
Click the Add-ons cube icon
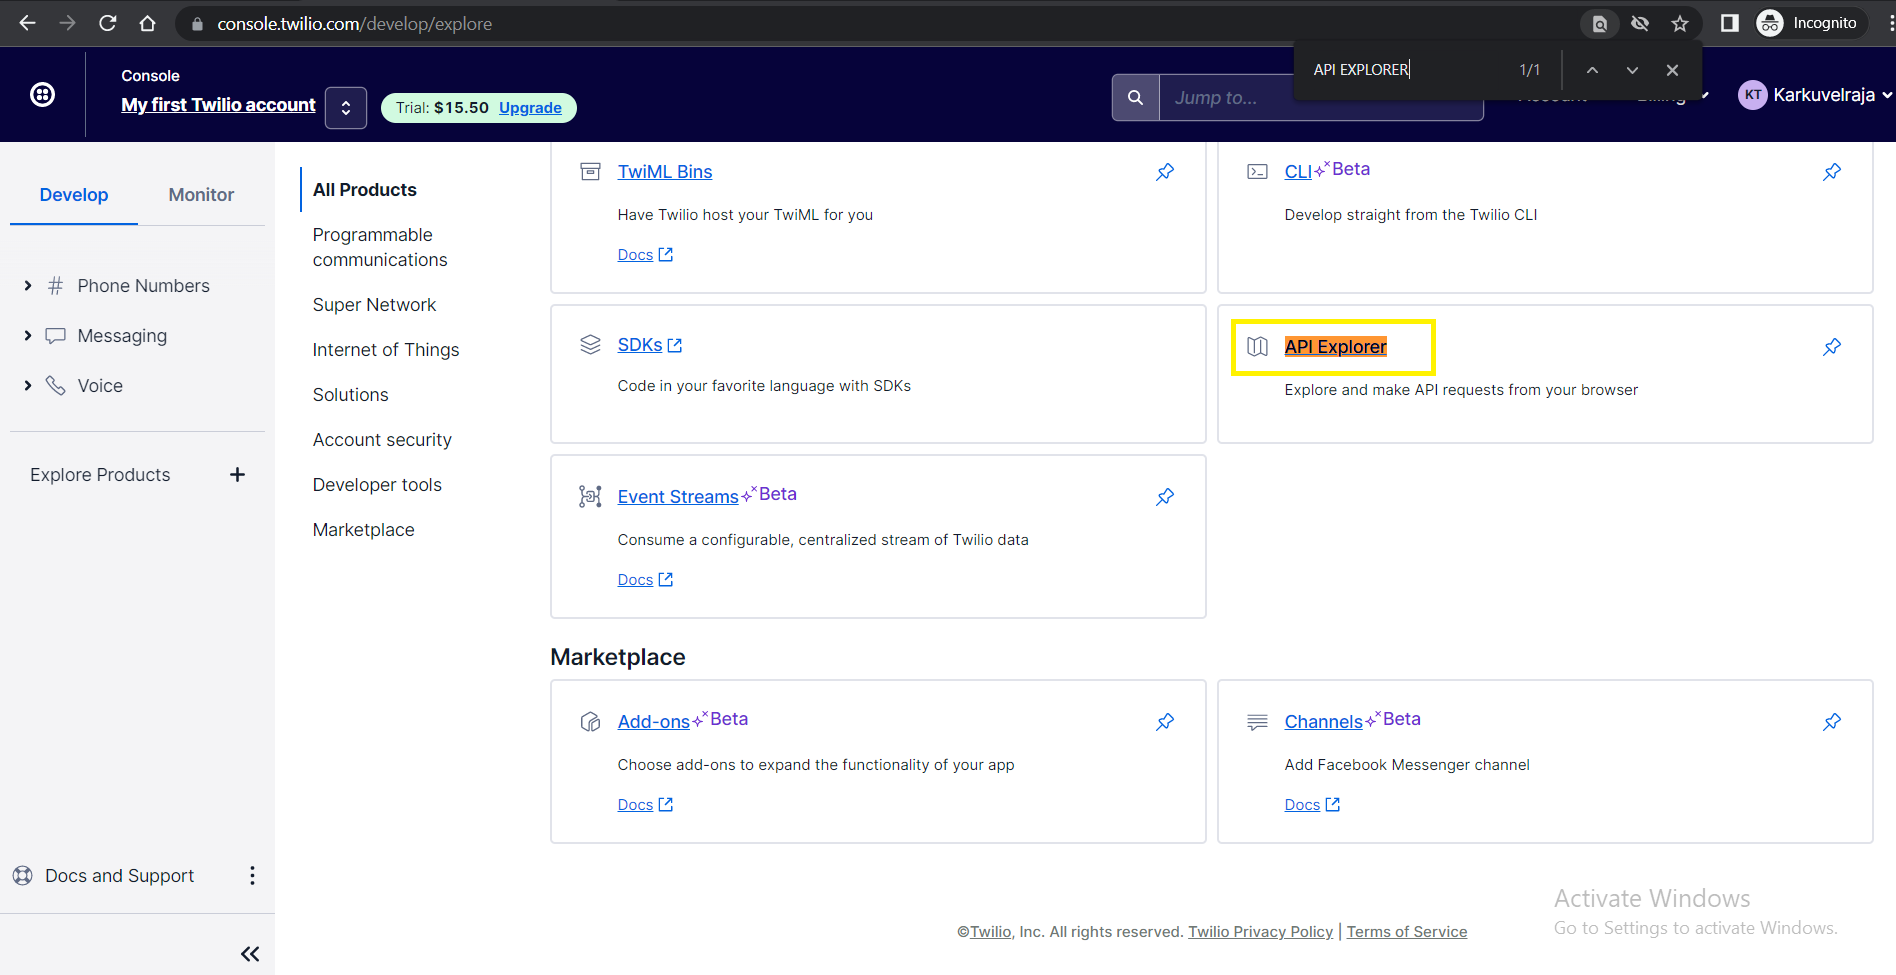tap(590, 722)
